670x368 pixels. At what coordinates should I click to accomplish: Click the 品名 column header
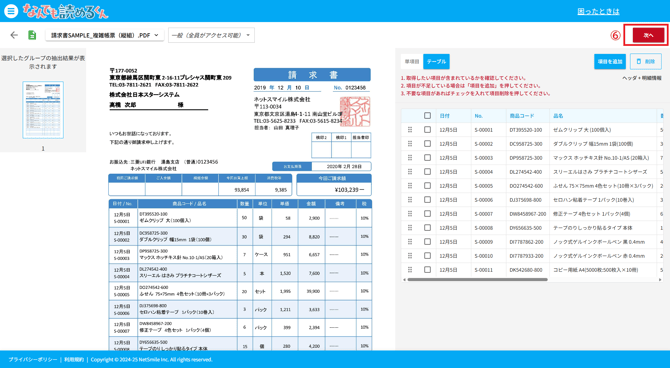pos(603,115)
